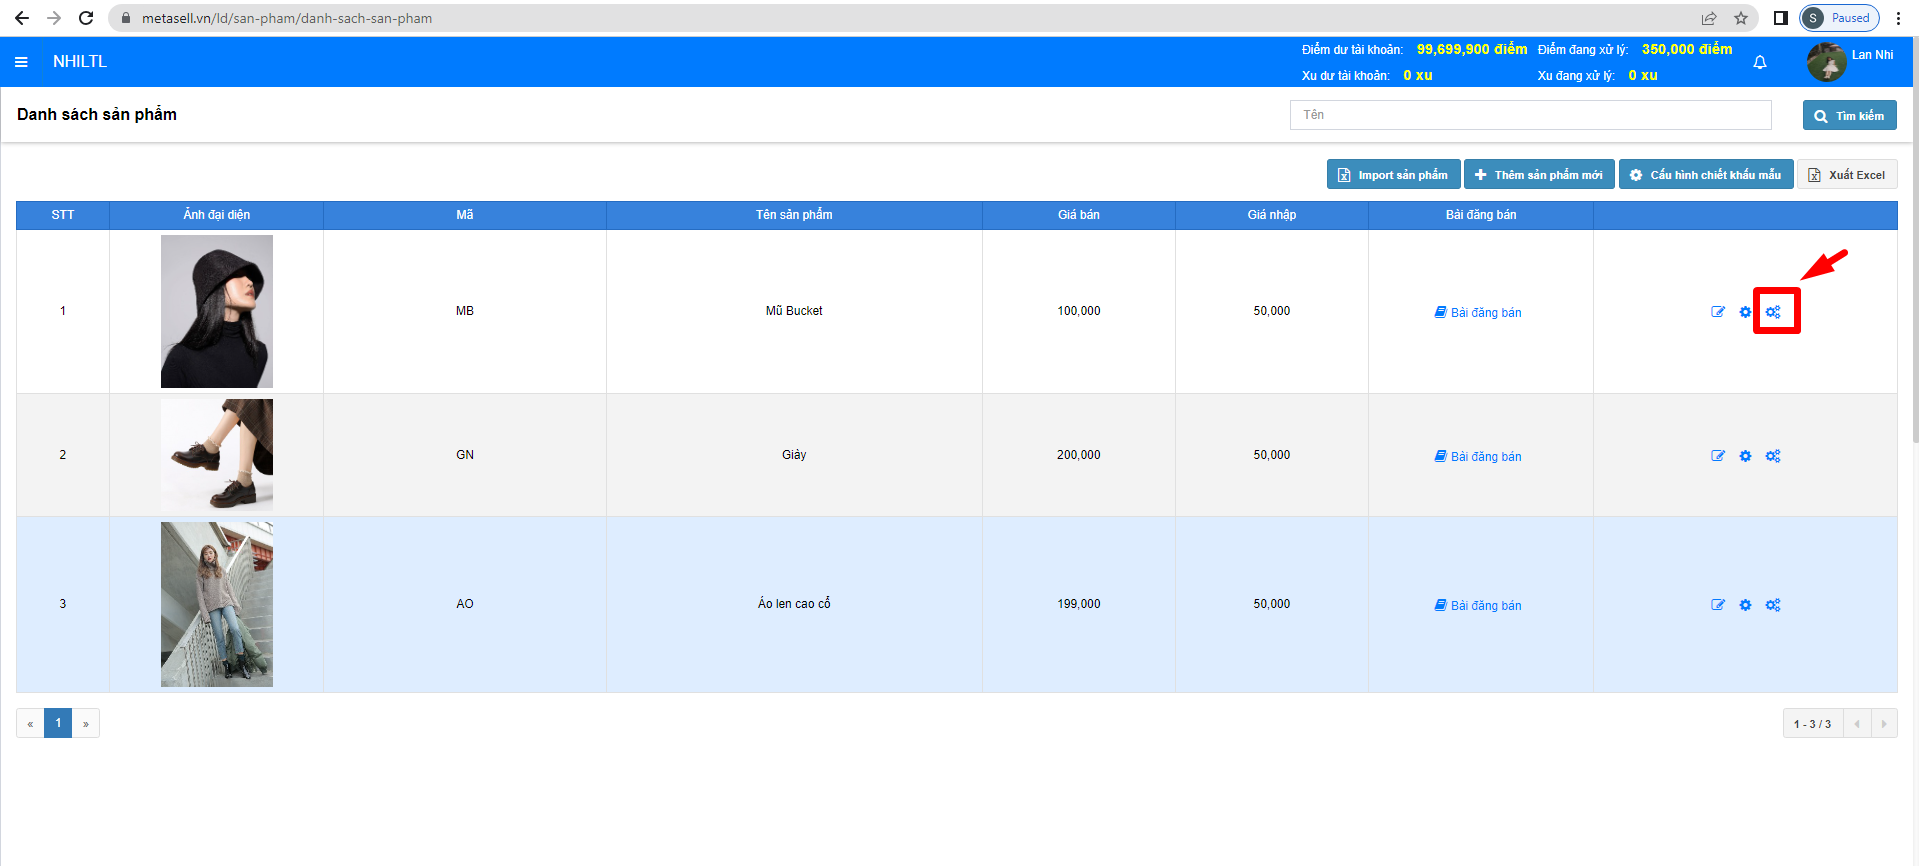Screen dimensions: 1919x866
Task: Click Thêm sản phẩm mới button
Action: coord(1539,175)
